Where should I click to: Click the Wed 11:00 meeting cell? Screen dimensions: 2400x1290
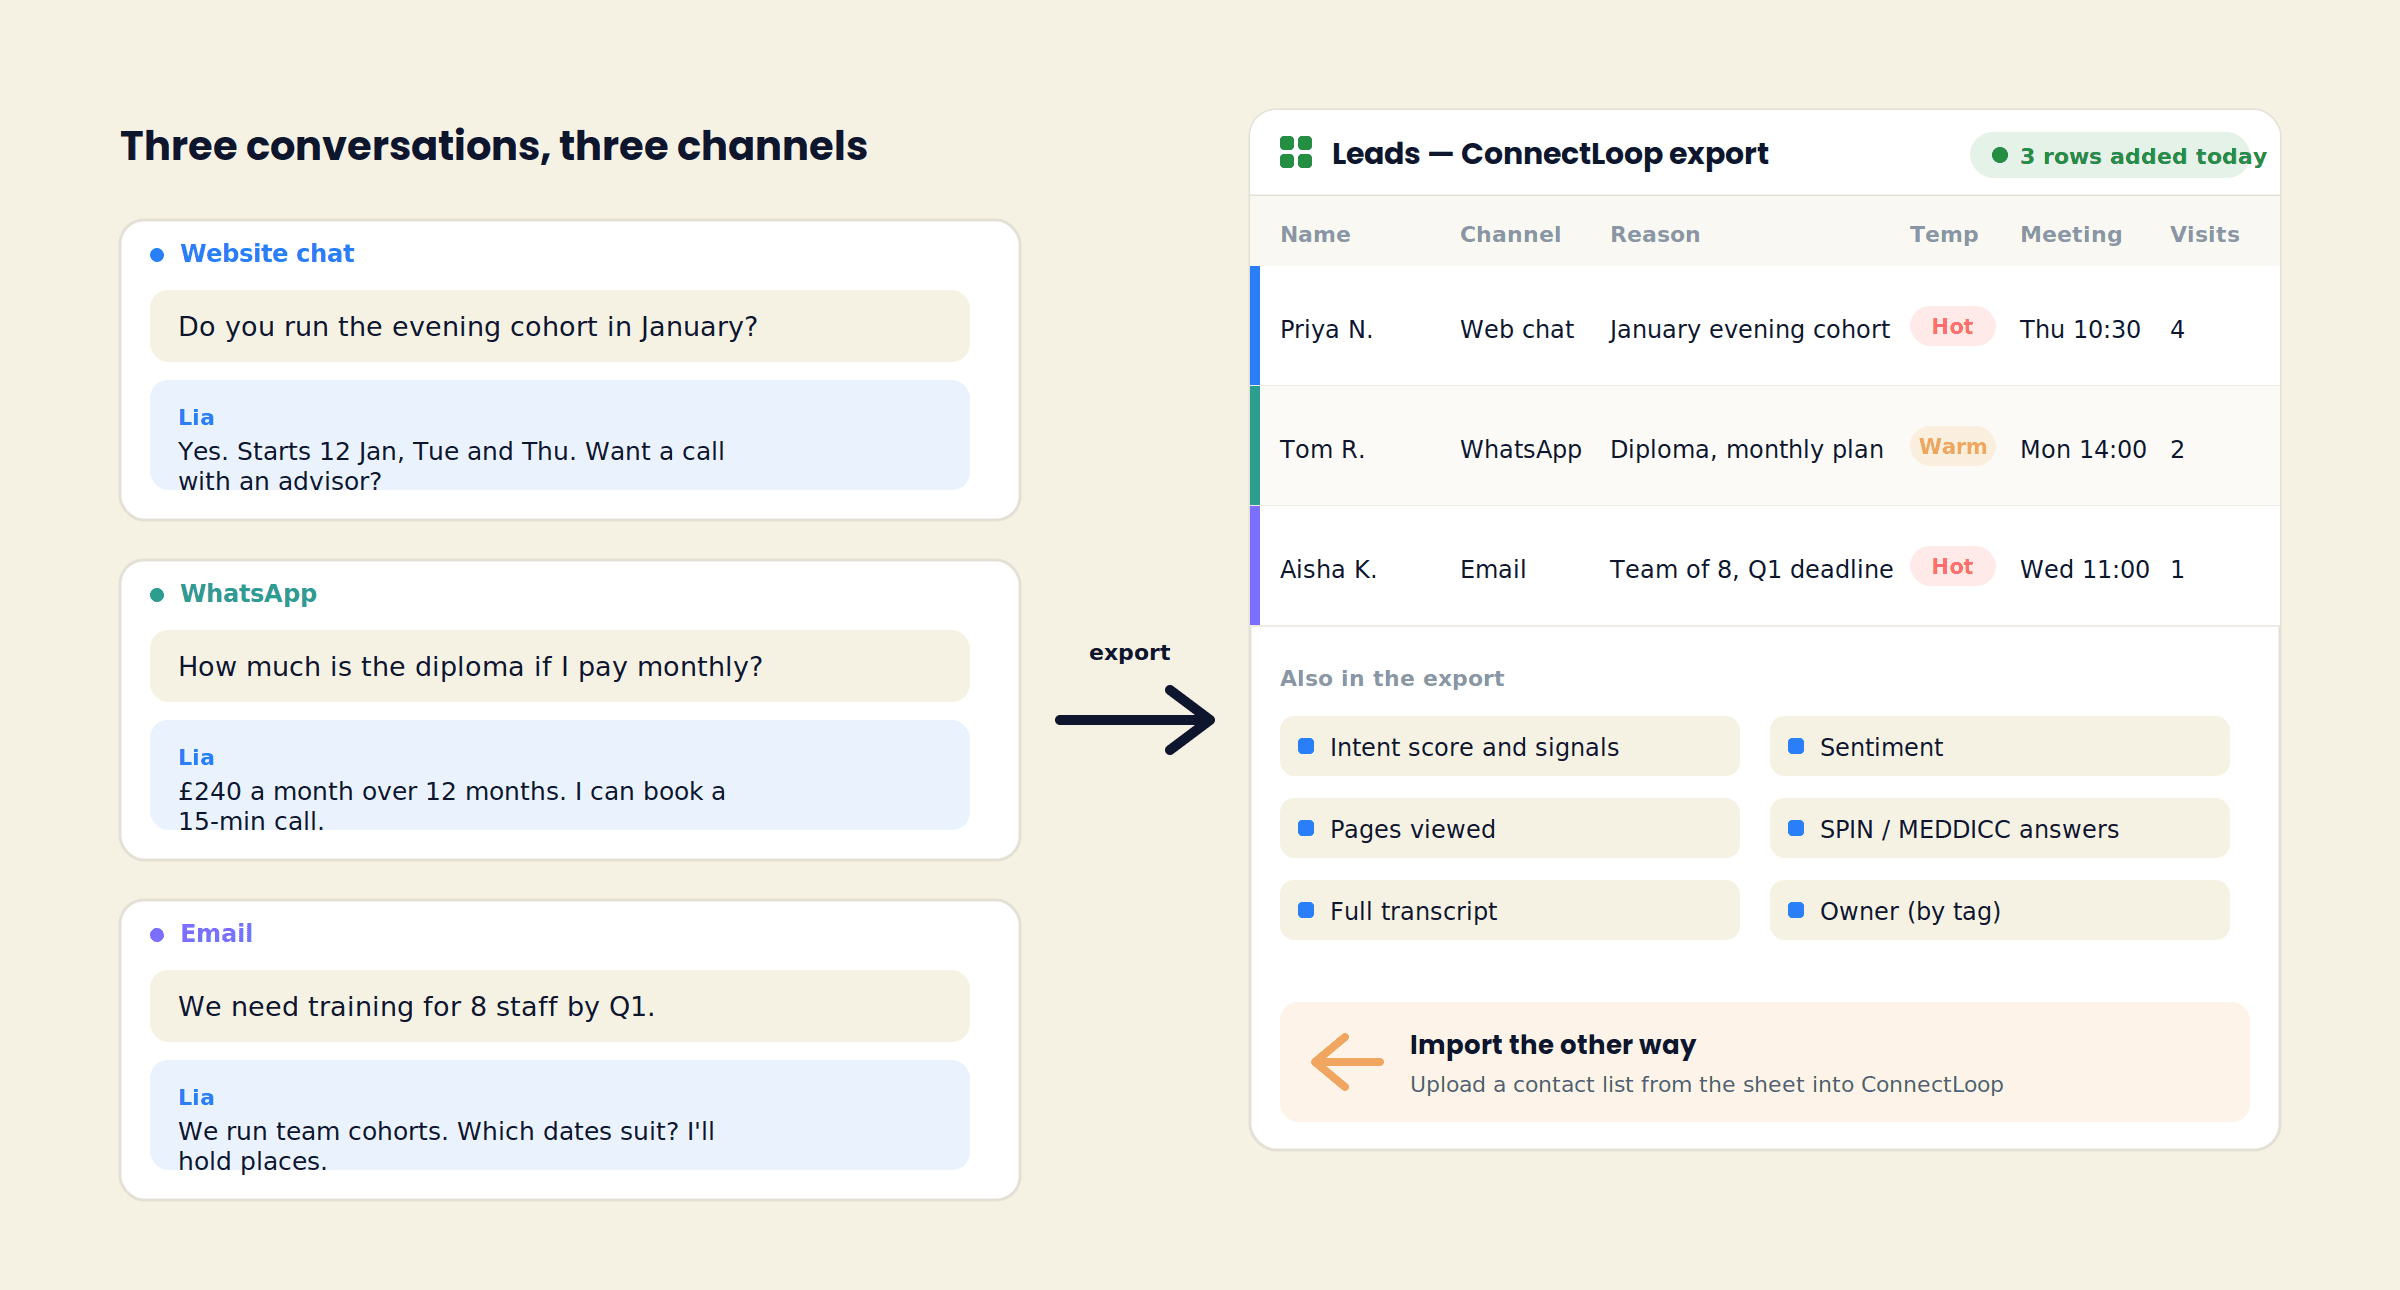tap(2084, 569)
